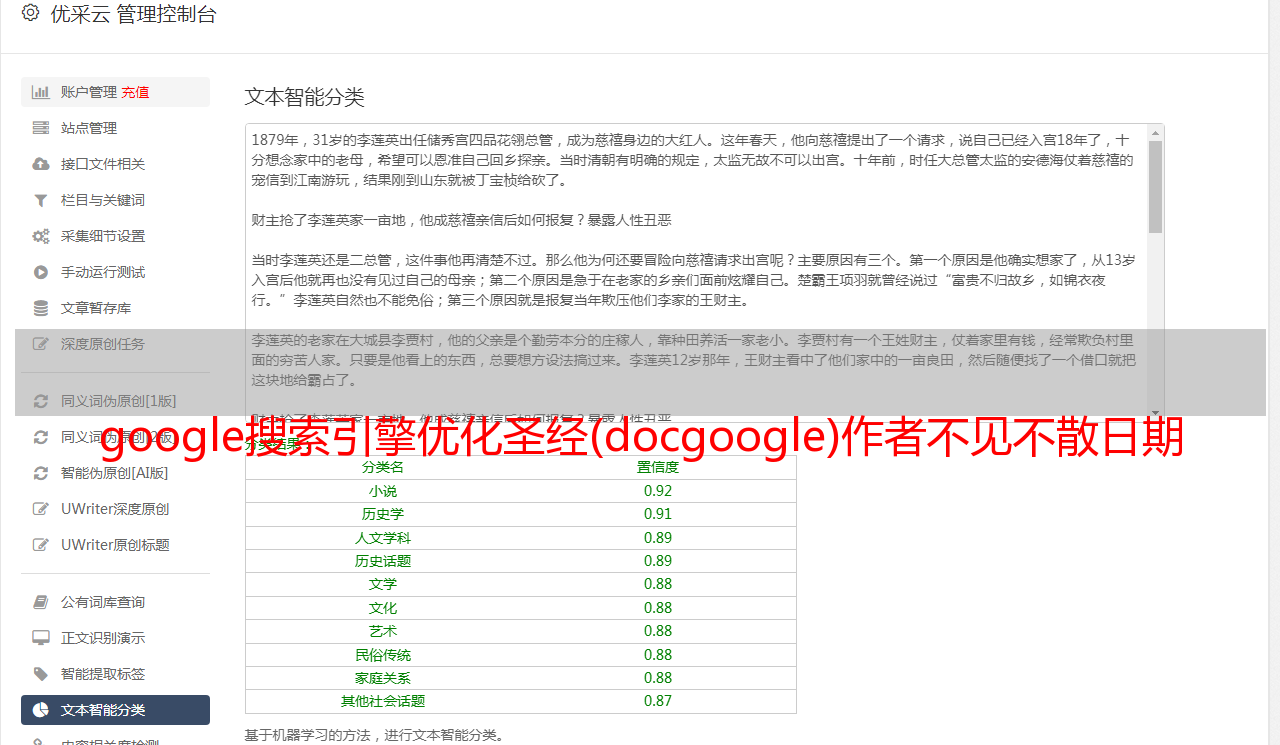1280x745 pixels.
Task: Select the 民俗传统 category cell
Action: [x=383, y=655]
